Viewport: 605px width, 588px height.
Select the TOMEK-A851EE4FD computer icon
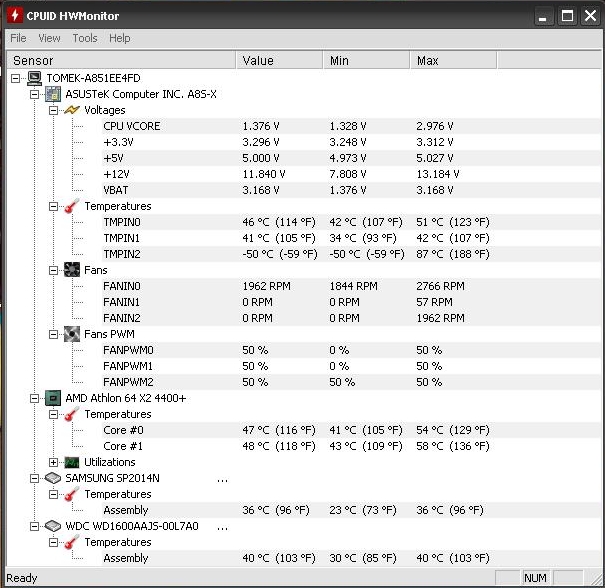(35, 78)
